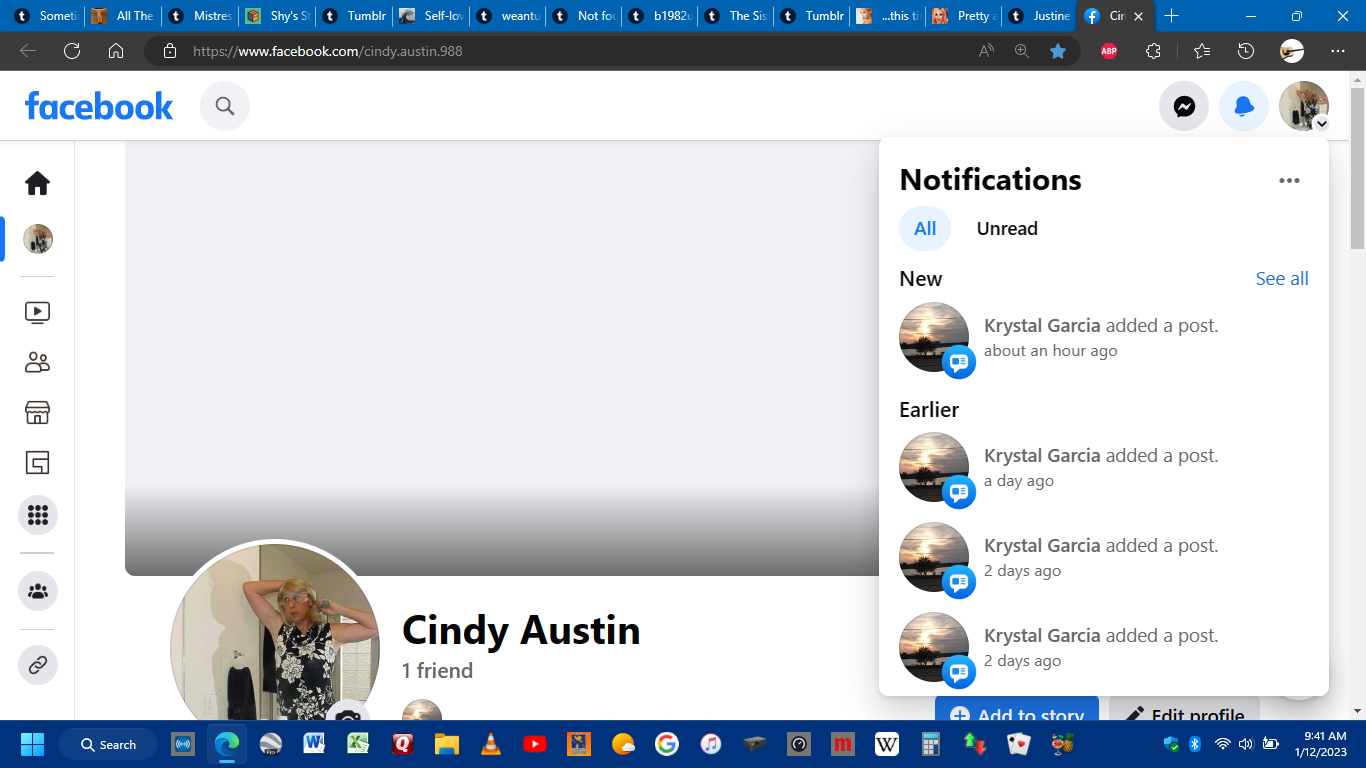The width and height of the screenshot is (1366, 768).
Task: Open notifications options three-dot menu
Action: (1289, 180)
